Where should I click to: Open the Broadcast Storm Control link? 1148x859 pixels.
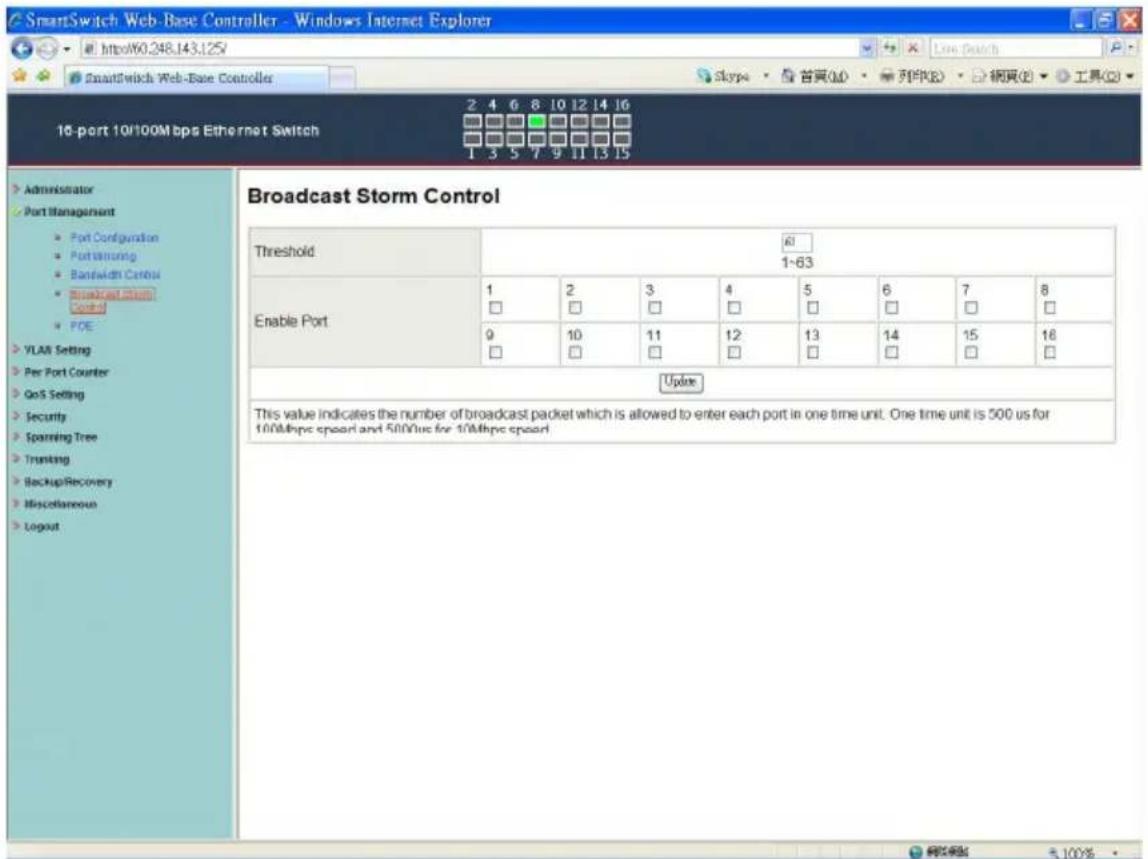tap(112, 300)
